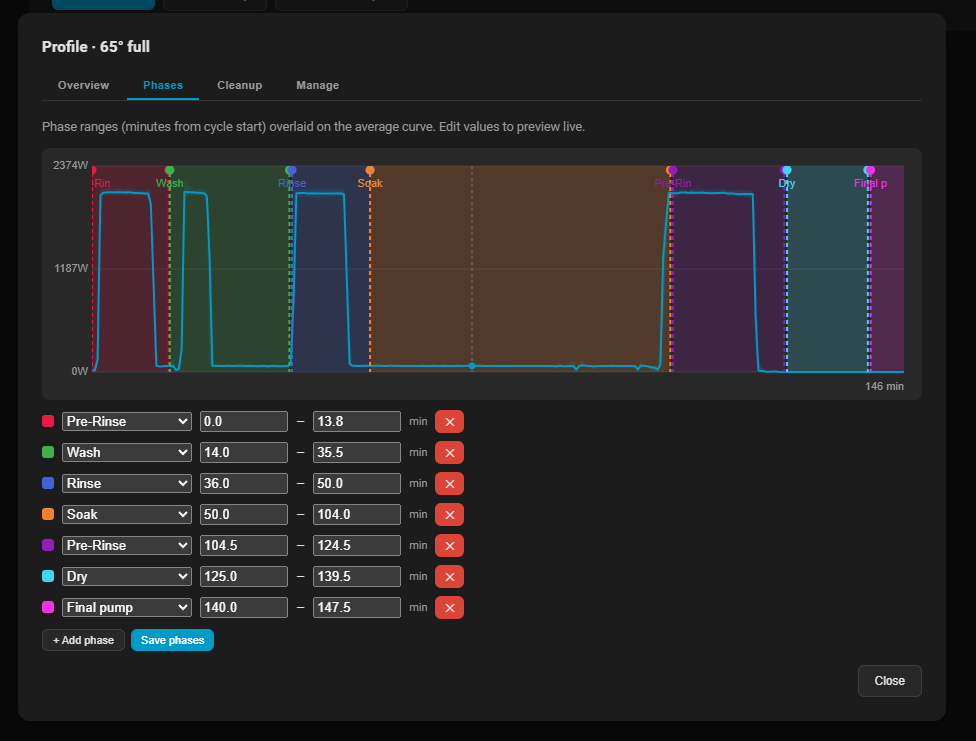Image resolution: width=976 pixels, height=741 pixels.
Task: Delete the first Pre-Rinse phase row
Action: coord(449,422)
